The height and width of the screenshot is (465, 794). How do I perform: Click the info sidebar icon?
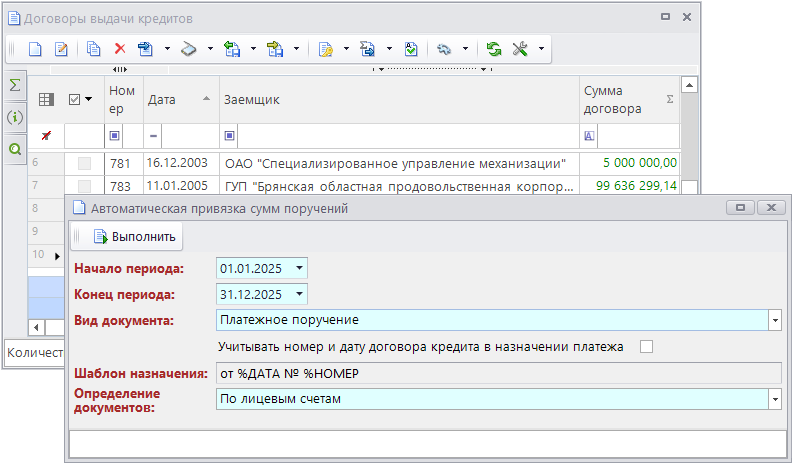click(15, 117)
